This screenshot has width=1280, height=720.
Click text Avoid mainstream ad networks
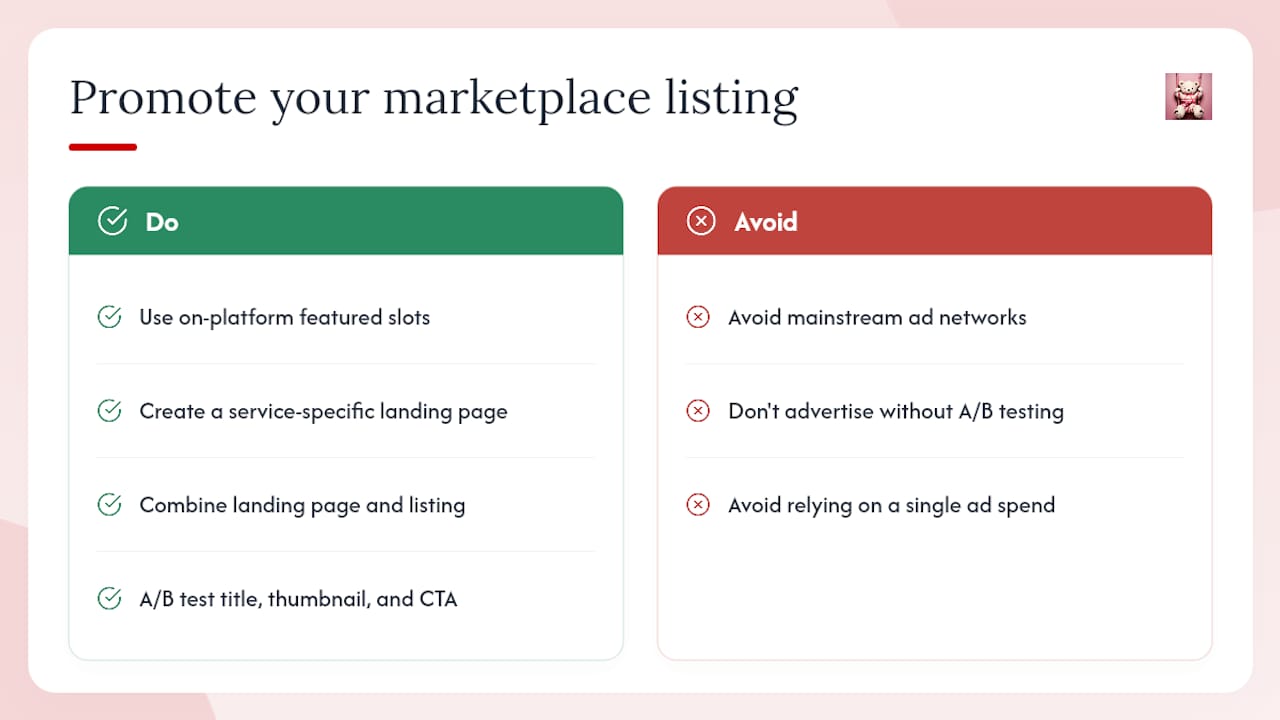[877, 318]
